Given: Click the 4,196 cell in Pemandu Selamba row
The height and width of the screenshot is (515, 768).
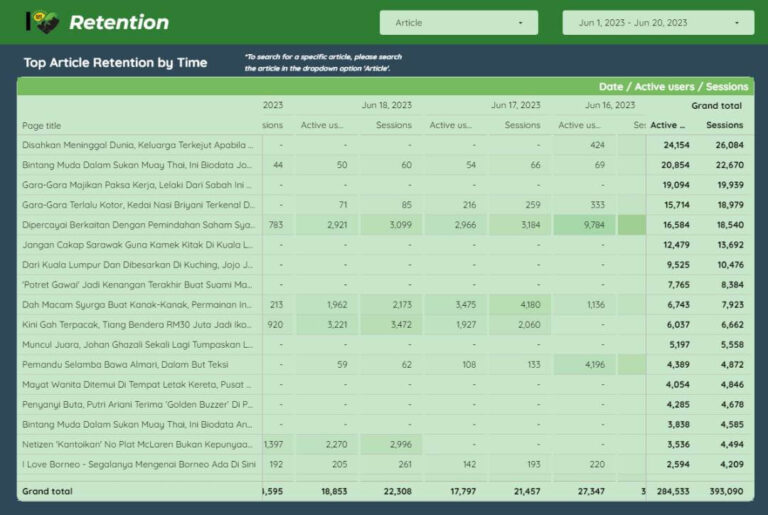Looking at the screenshot, I should pyautogui.click(x=587, y=365).
